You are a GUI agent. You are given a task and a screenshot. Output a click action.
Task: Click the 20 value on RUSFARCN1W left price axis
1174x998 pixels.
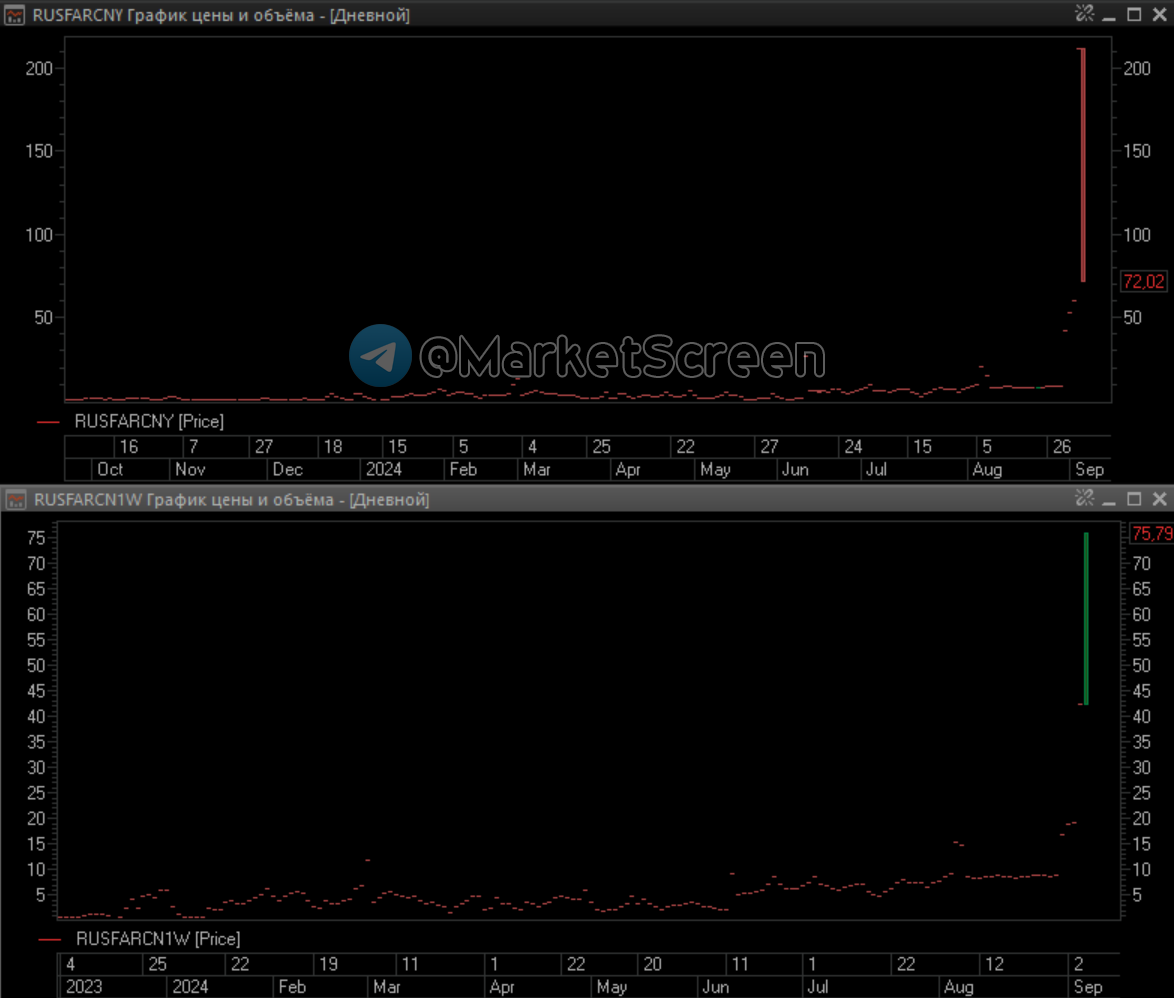coord(36,818)
